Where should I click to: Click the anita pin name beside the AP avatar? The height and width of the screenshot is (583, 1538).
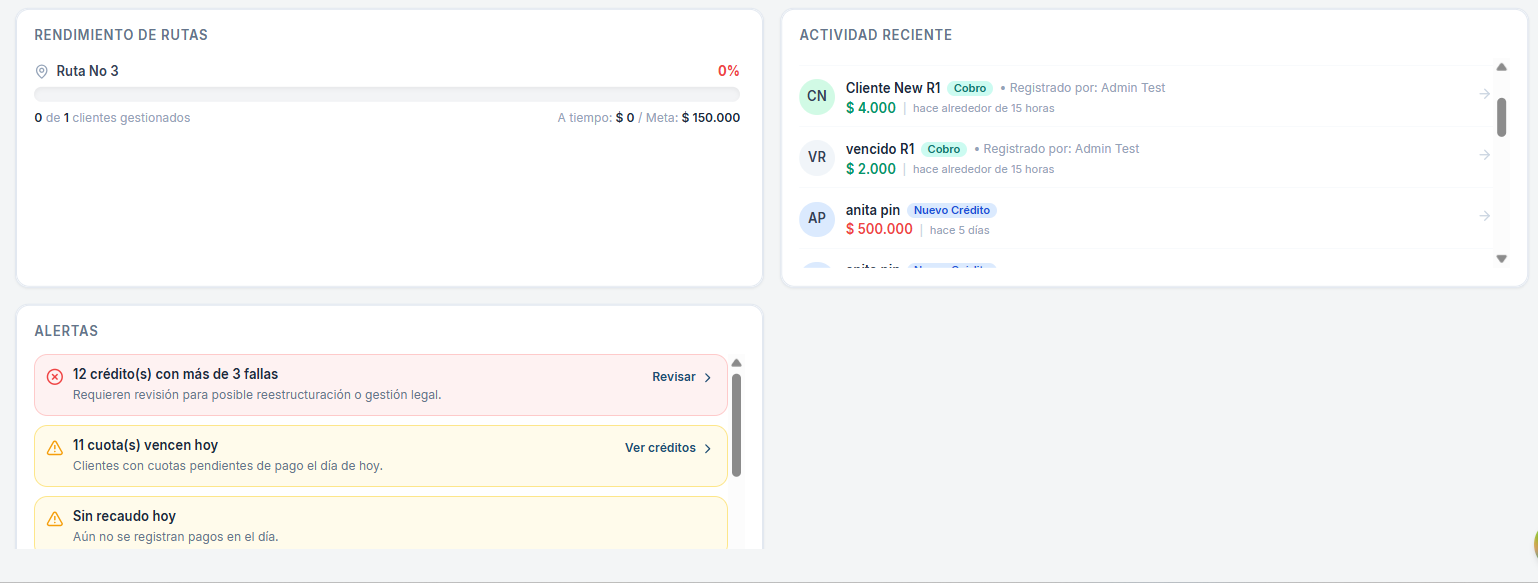[x=873, y=210]
